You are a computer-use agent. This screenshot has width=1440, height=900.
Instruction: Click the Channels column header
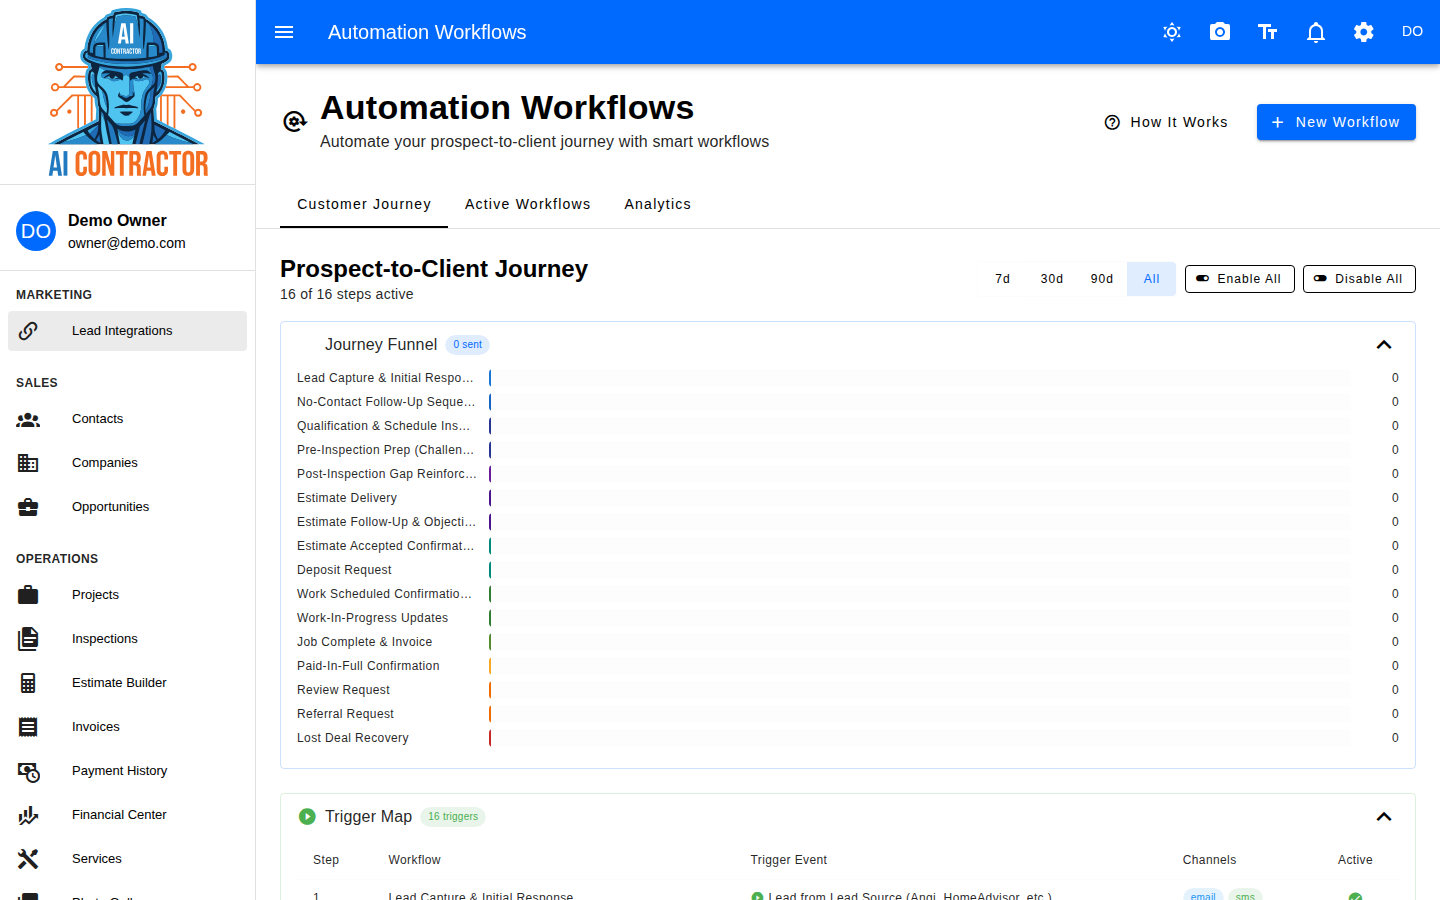click(1209, 860)
